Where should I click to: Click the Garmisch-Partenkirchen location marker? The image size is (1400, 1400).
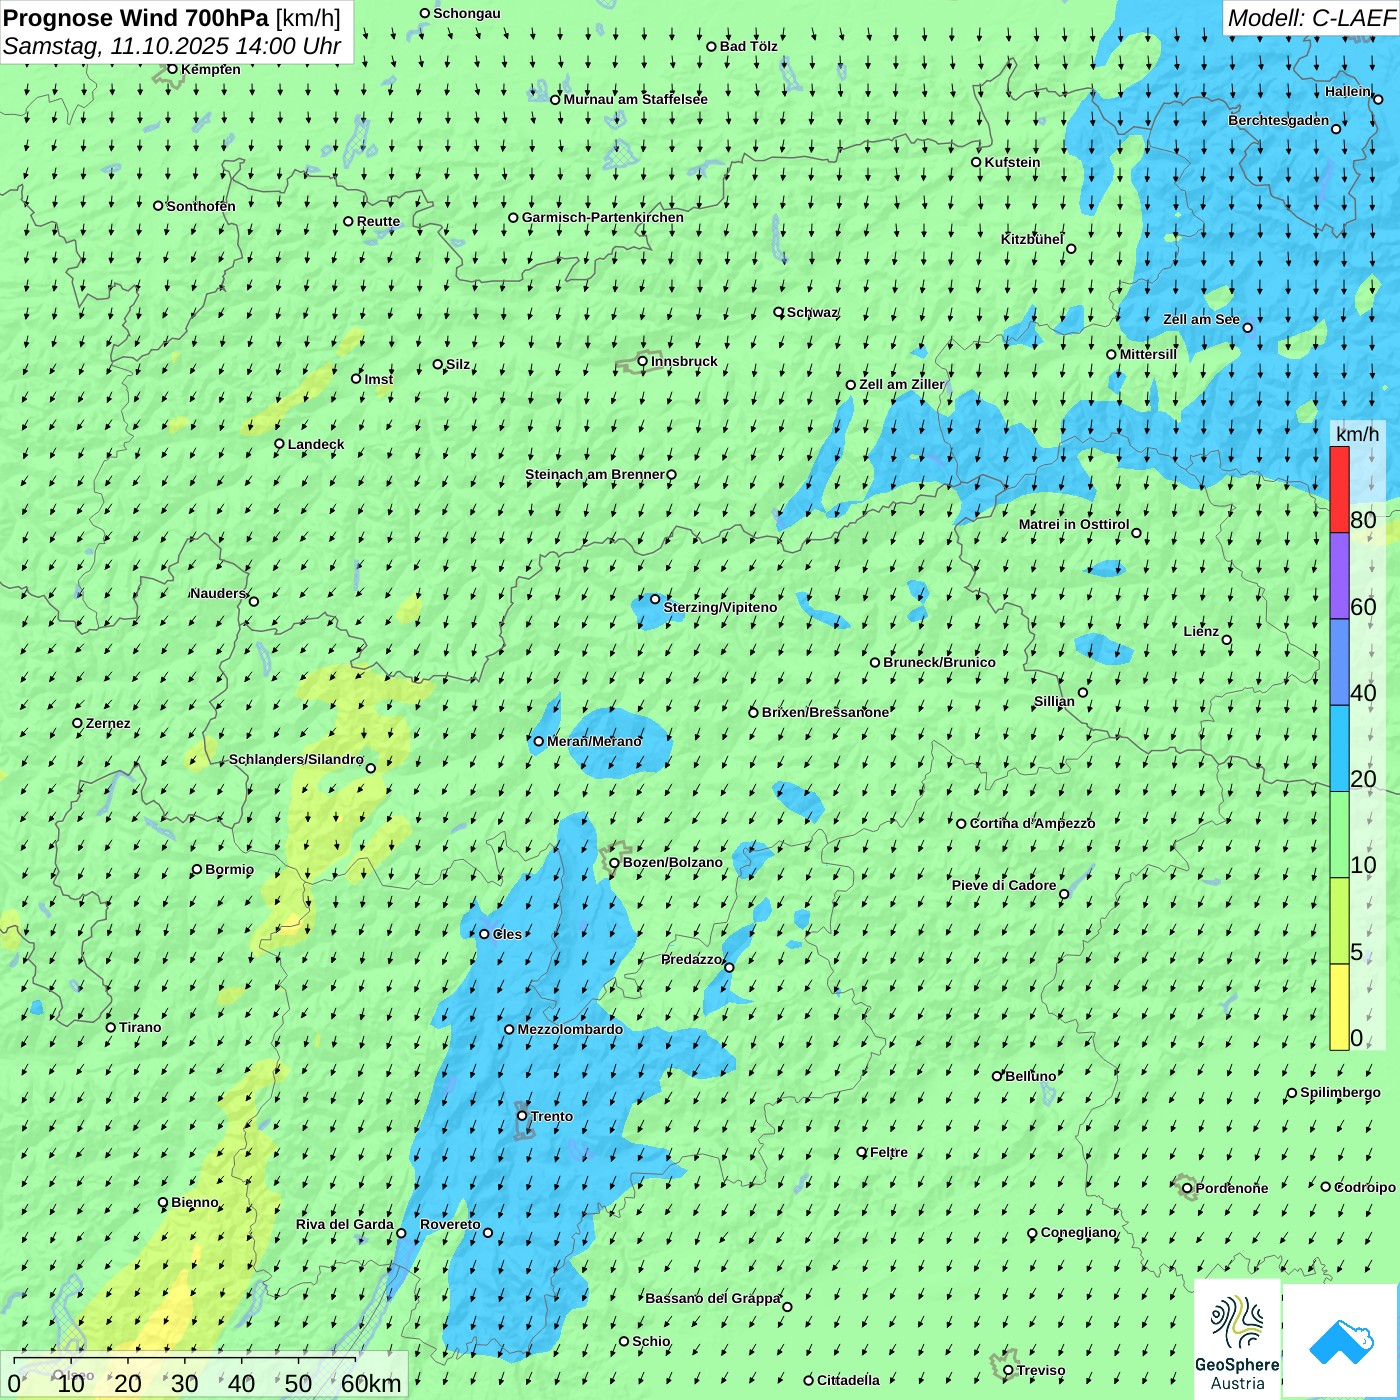click(514, 217)
